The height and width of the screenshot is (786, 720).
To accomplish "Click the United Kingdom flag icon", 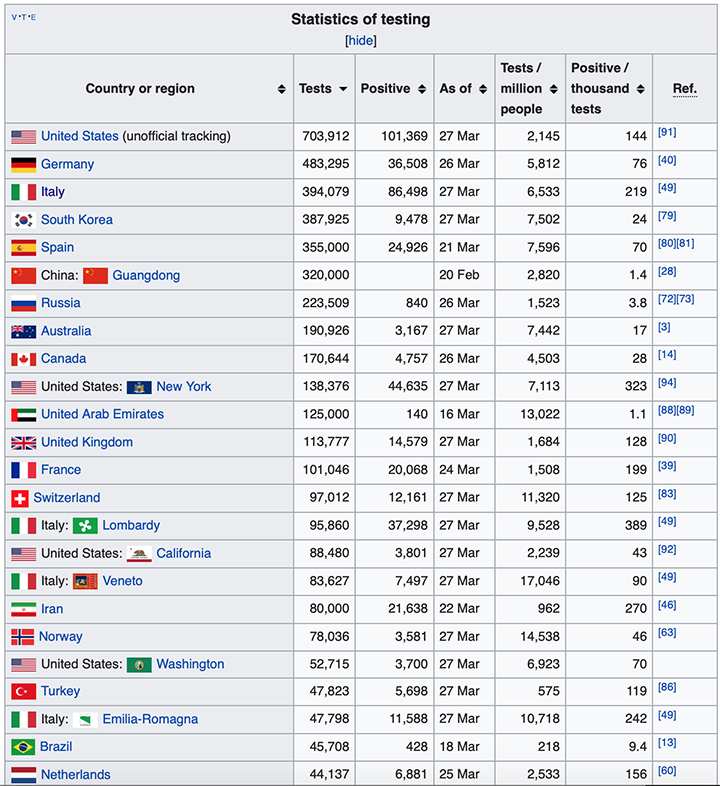I will coord(24,443).
